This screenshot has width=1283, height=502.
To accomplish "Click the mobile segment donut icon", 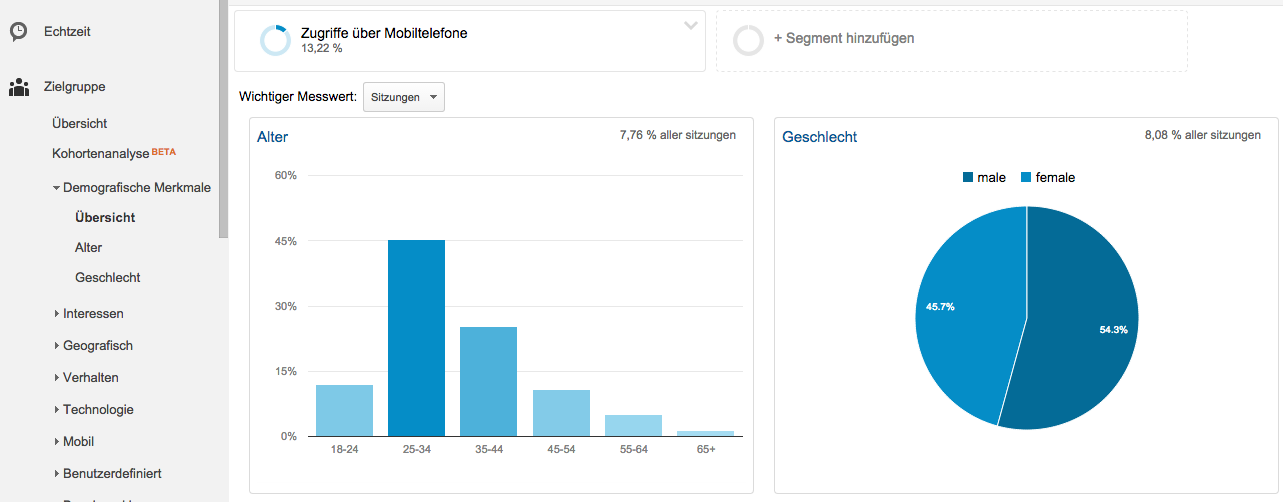I will click(275, 40).
